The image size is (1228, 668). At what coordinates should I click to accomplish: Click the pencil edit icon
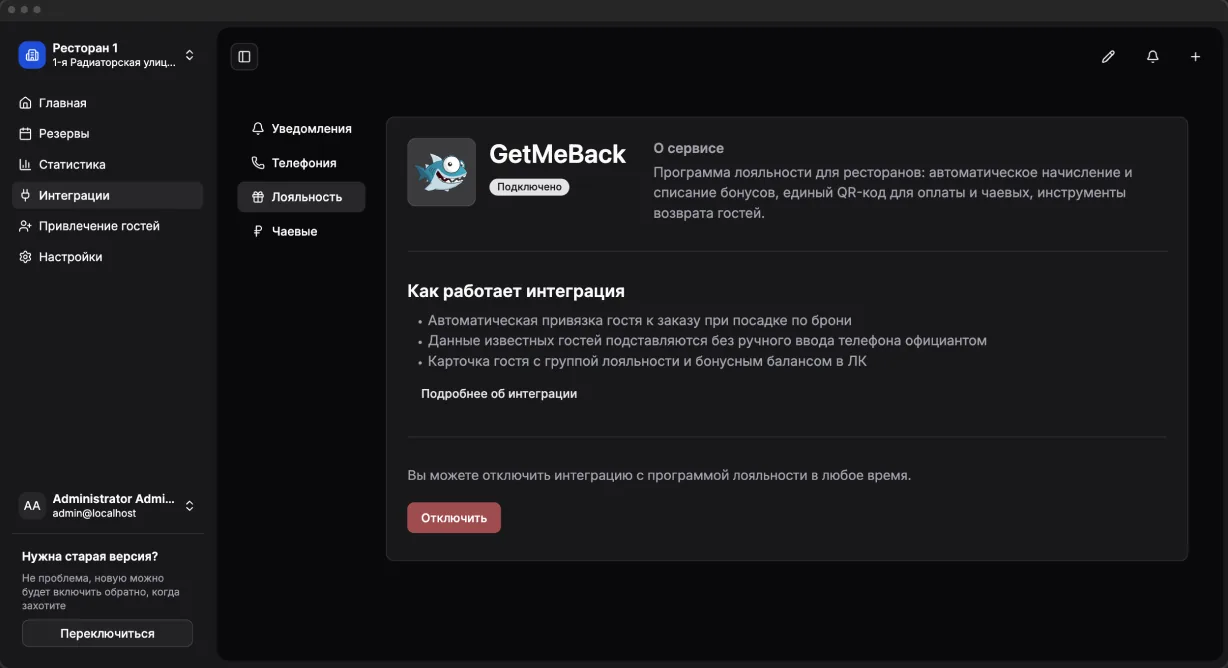click(1108, 57)
